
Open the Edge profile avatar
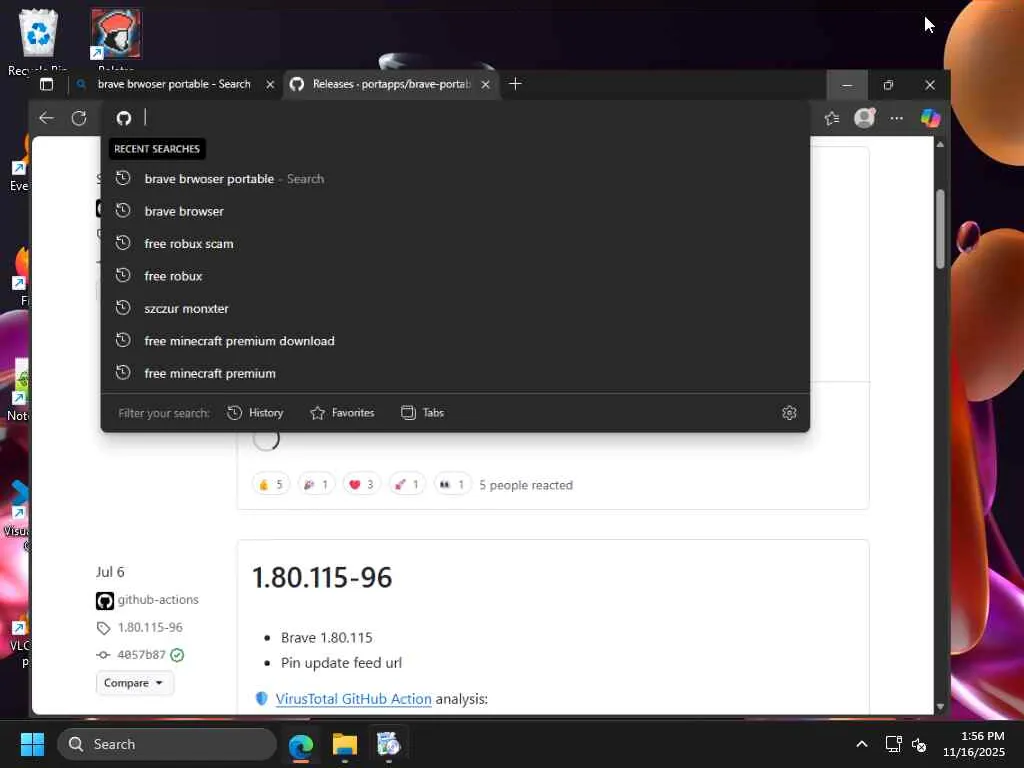pos(865,118)
